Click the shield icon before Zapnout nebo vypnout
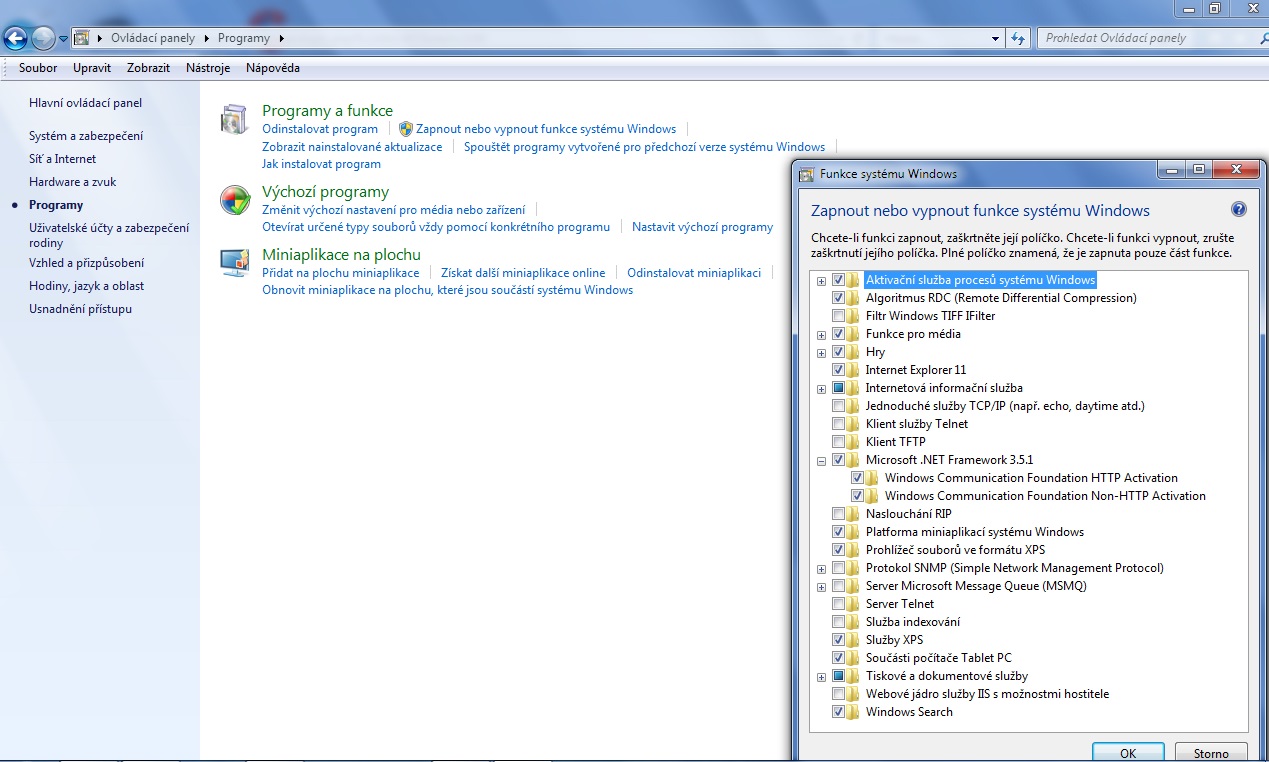The height and width of the screenshot is (762, 1269). [405, 129]
